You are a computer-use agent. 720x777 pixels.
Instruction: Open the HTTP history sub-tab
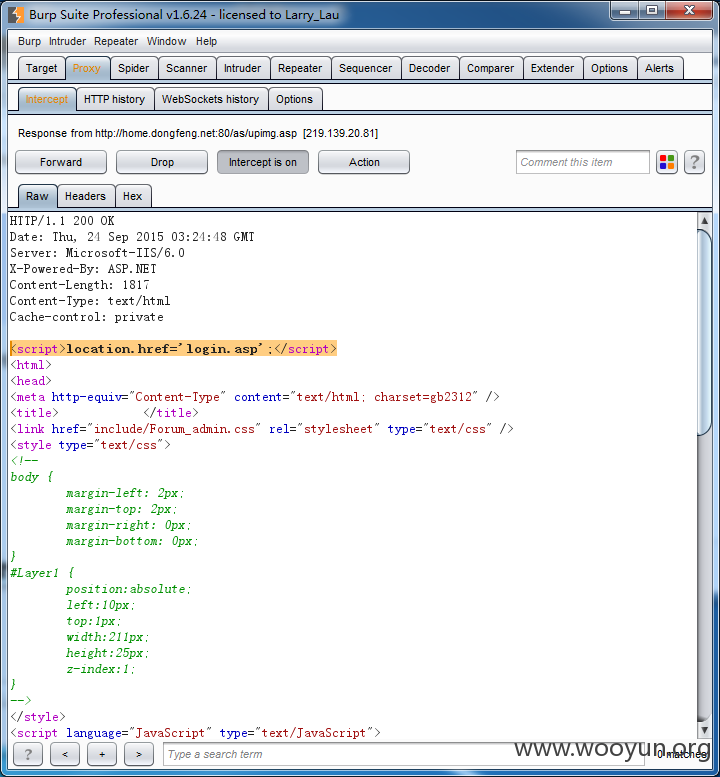point(114,99)
